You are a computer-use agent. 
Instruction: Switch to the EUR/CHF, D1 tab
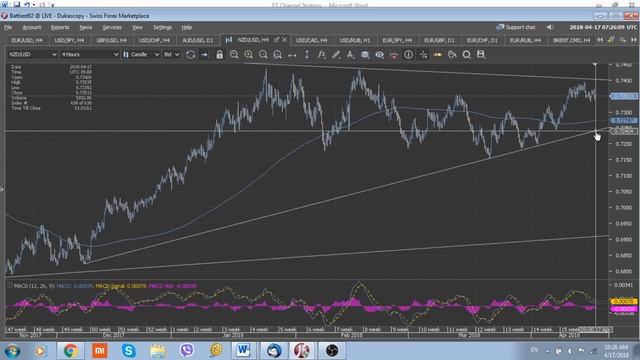[482, 40]
